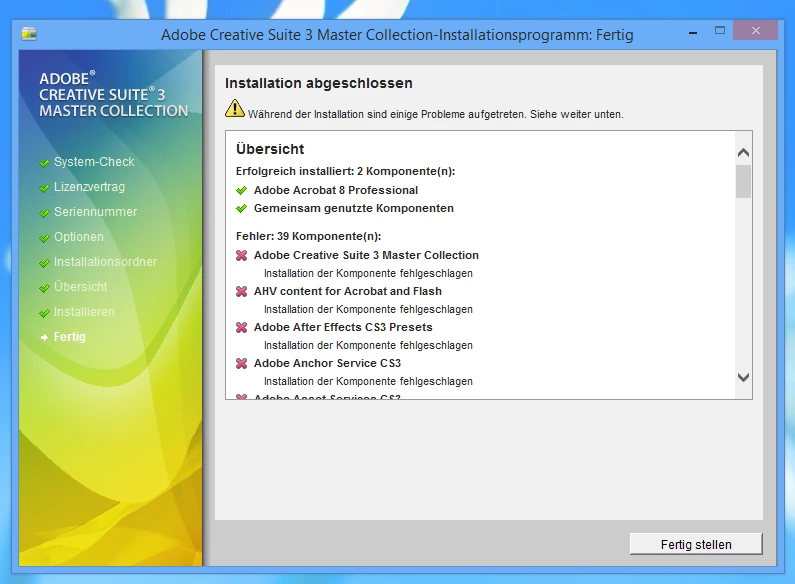Click the check mark beside Optionen
Screen dimensions: 795x584
45,238
